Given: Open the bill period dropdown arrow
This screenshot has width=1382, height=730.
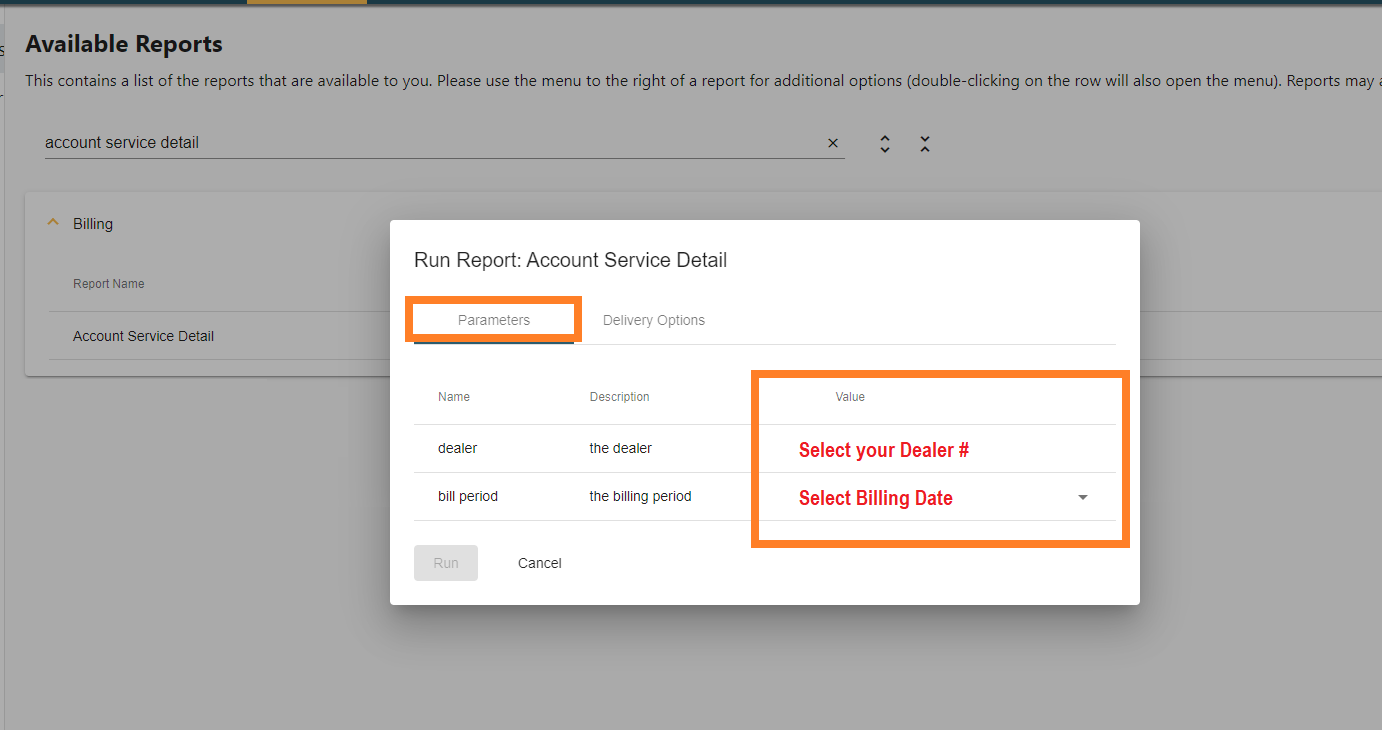Looking at the screenshot, I should [x=1083, y=498].
